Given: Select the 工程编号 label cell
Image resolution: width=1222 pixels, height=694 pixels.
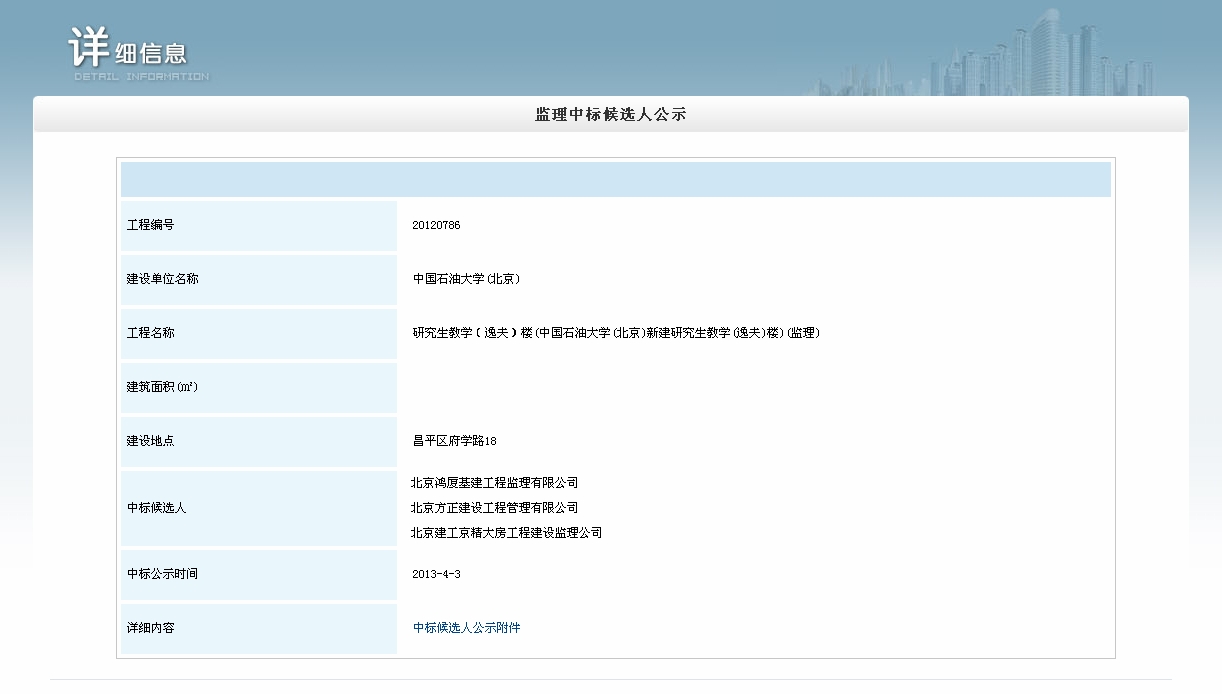Looking at the screenshot, I should tap(259, 225).
